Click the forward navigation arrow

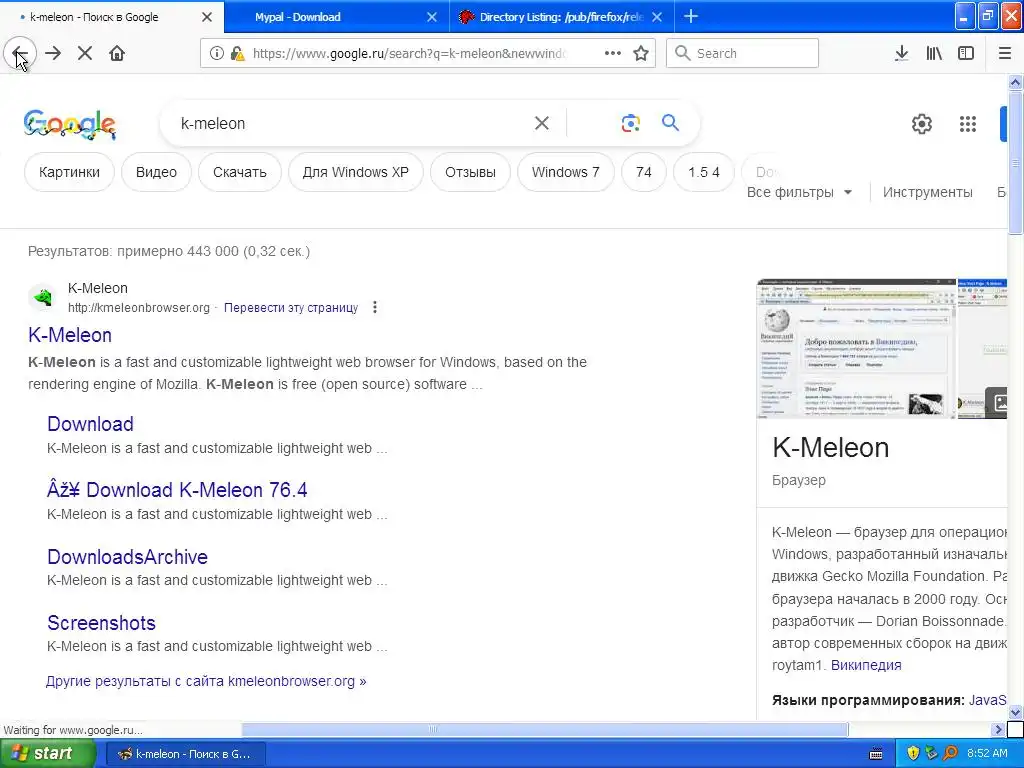coord(53,54)
